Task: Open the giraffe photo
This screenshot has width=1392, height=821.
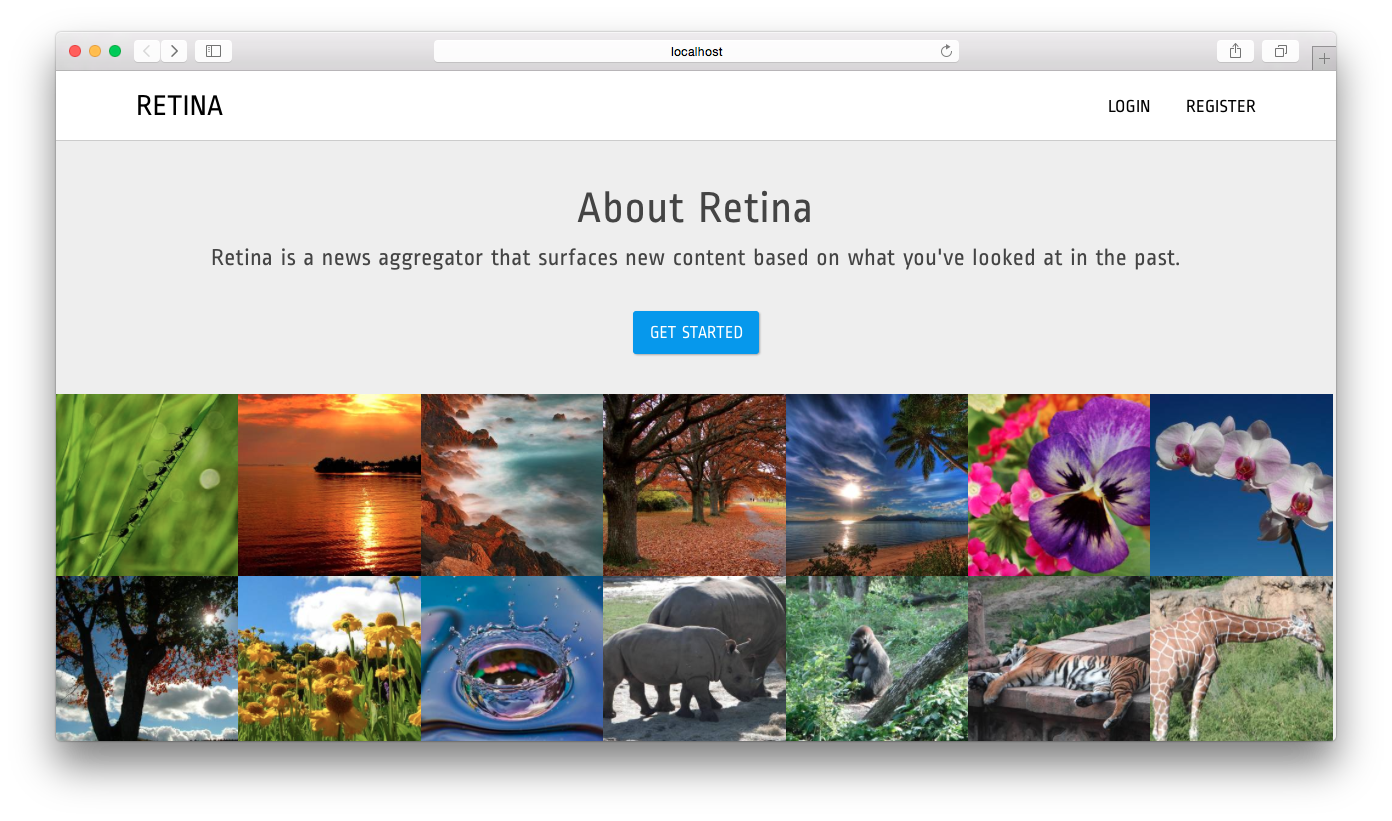Action: pos(1242,658)
